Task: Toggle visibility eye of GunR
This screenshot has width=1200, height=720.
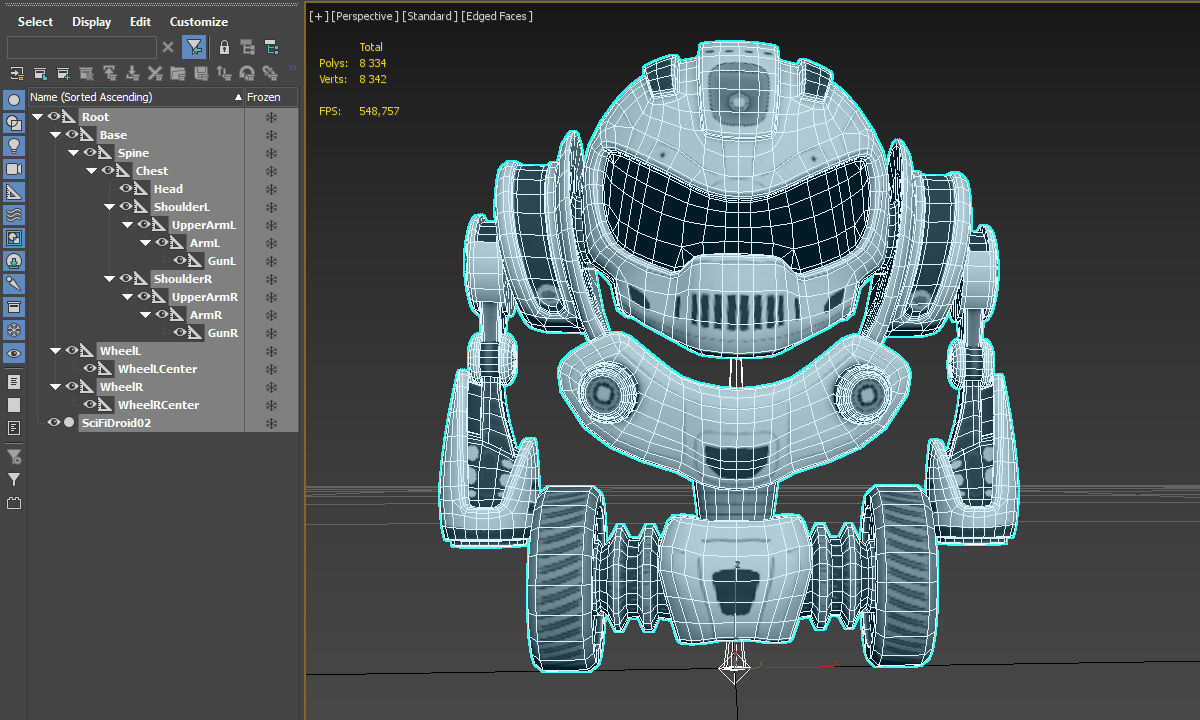Action: coord(180,333)
